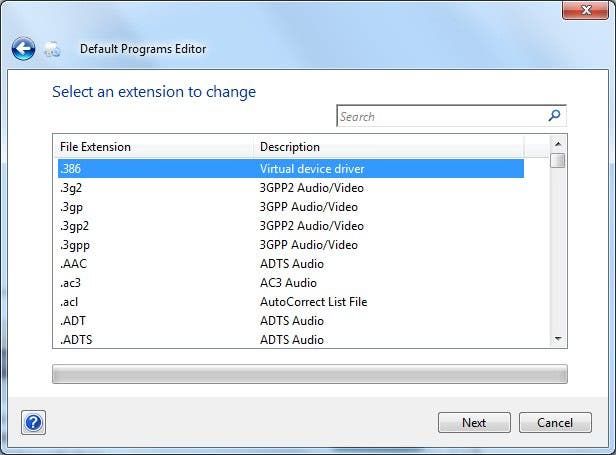
Task: Select the .ADTS extension row
Action: pos(291,339)
